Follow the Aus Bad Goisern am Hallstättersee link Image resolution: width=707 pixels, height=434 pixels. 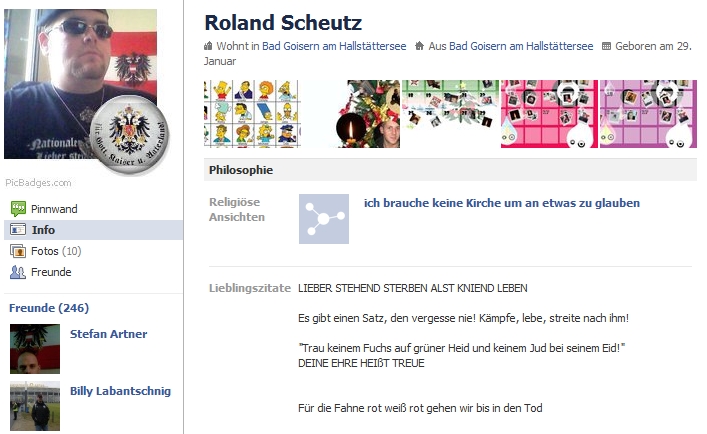tap(521, 46)
